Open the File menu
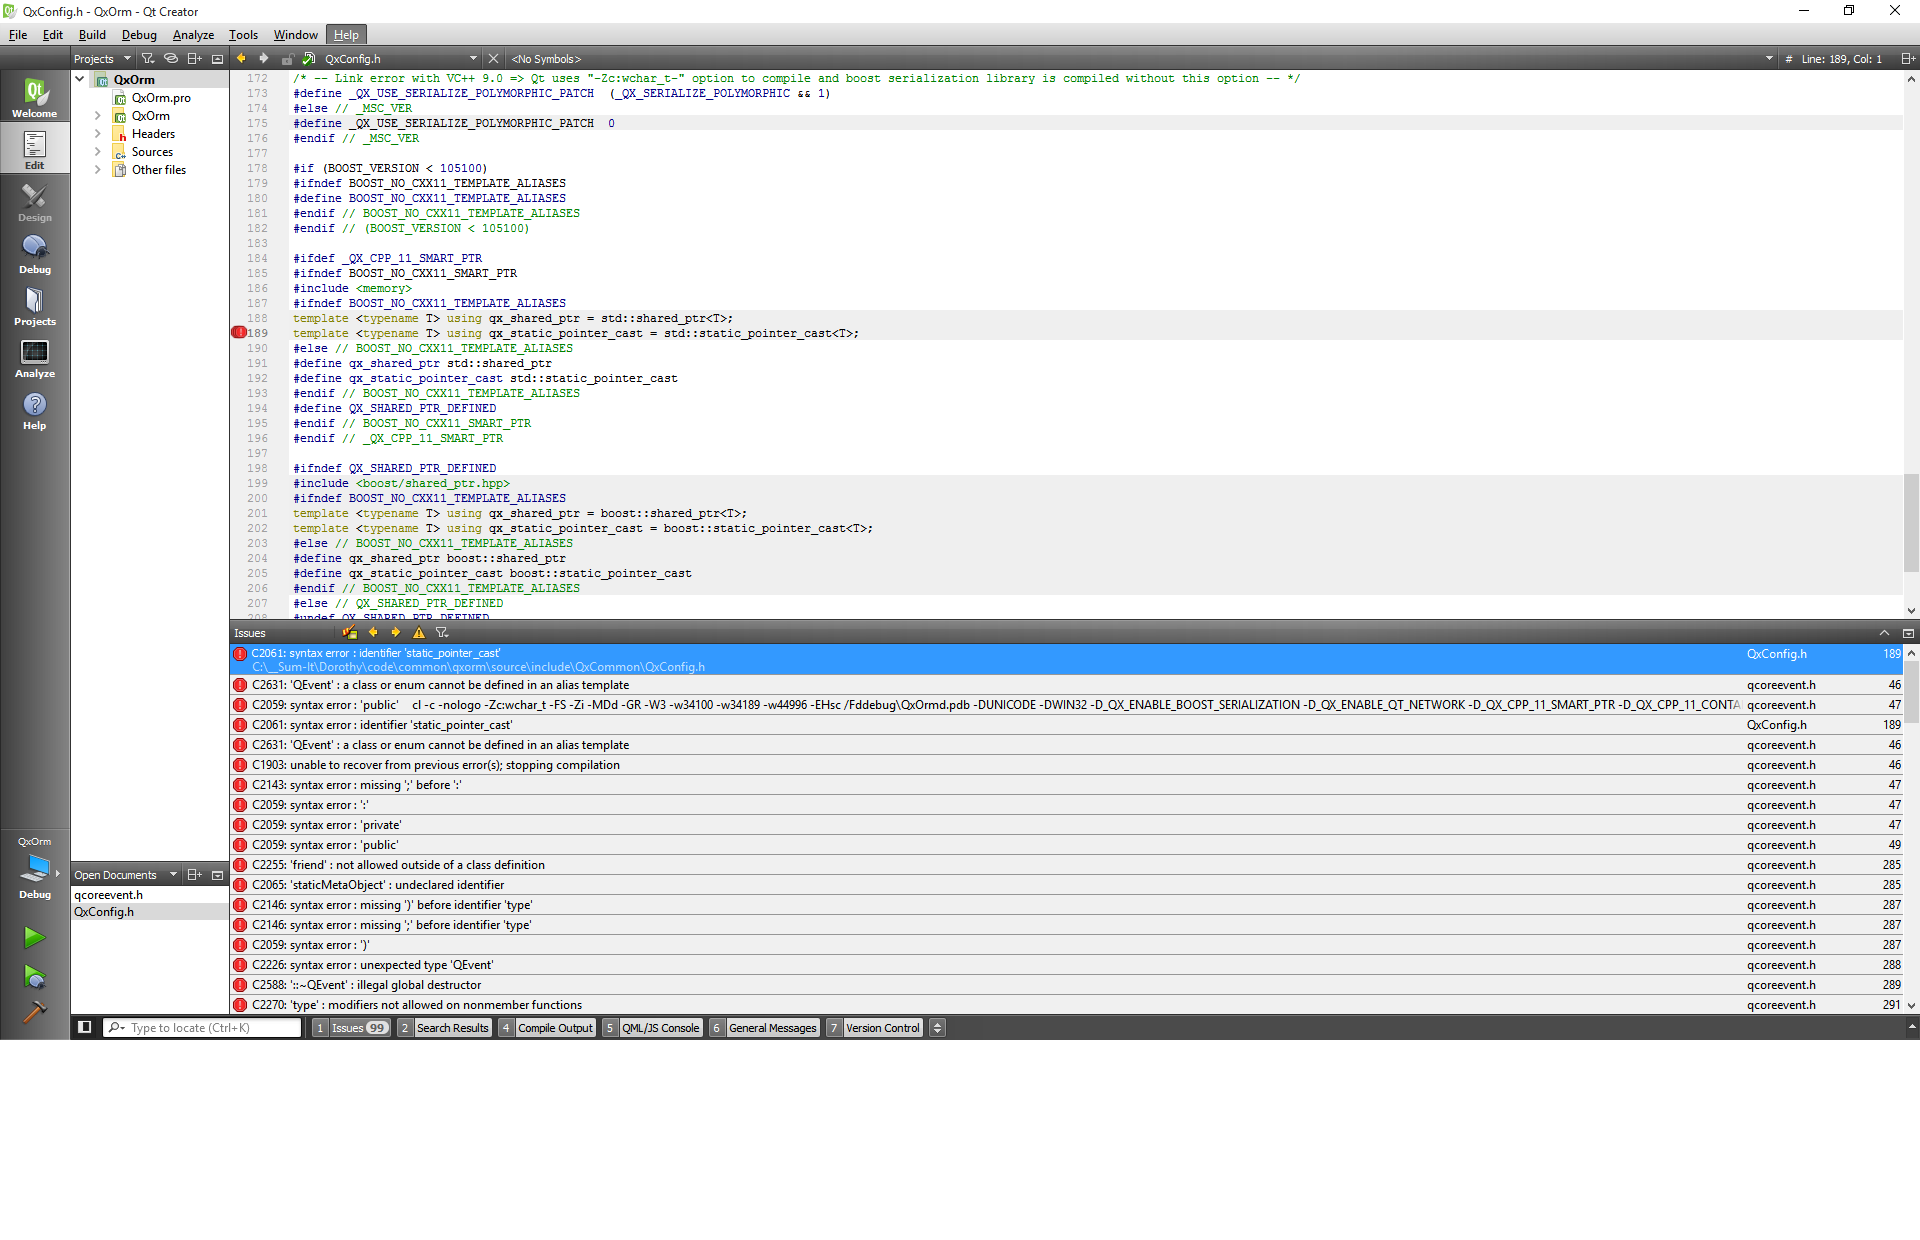Screen dimensions: 1920x1240 click(18, 35)
